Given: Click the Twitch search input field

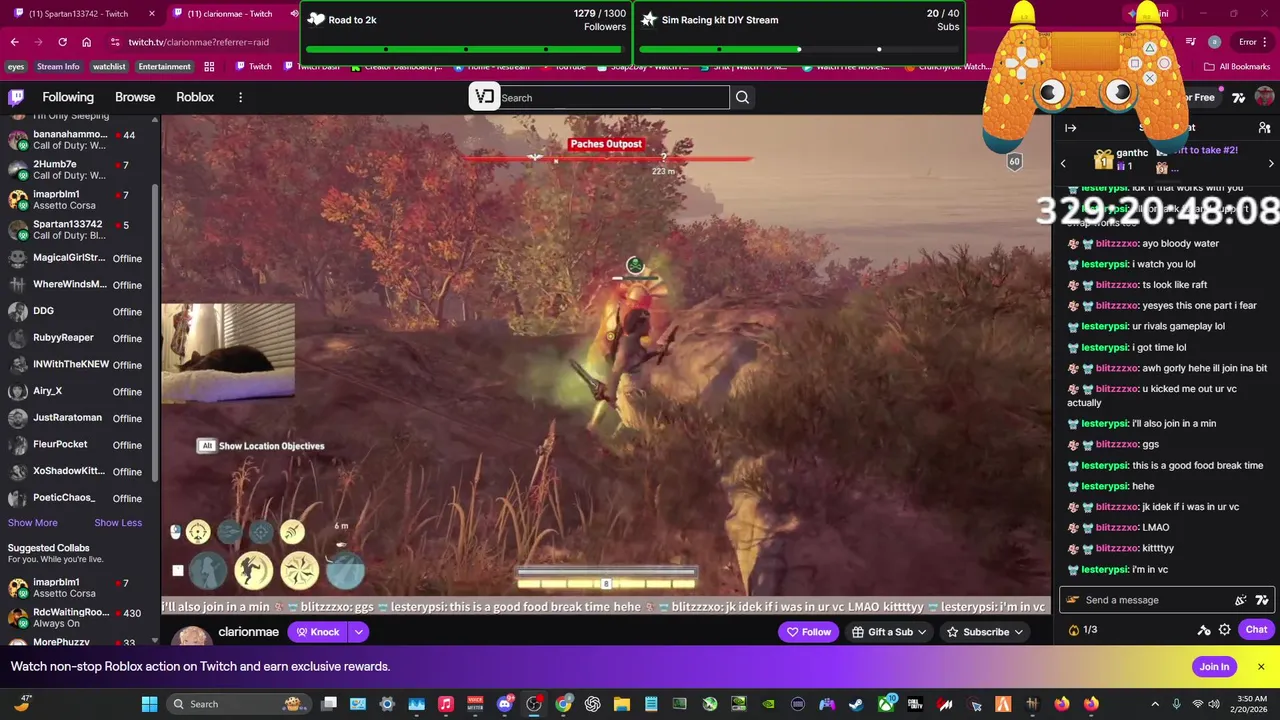Looking at the screenshot, I should click(x=614, y=97).
